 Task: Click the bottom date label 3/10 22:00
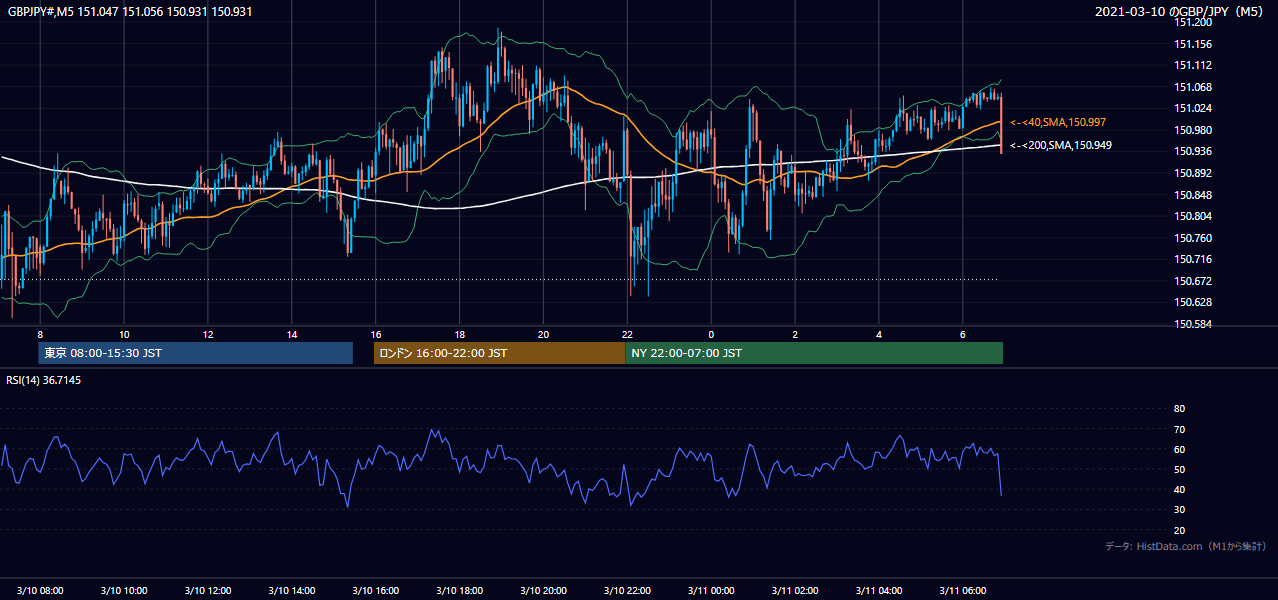tap(627, 590)
